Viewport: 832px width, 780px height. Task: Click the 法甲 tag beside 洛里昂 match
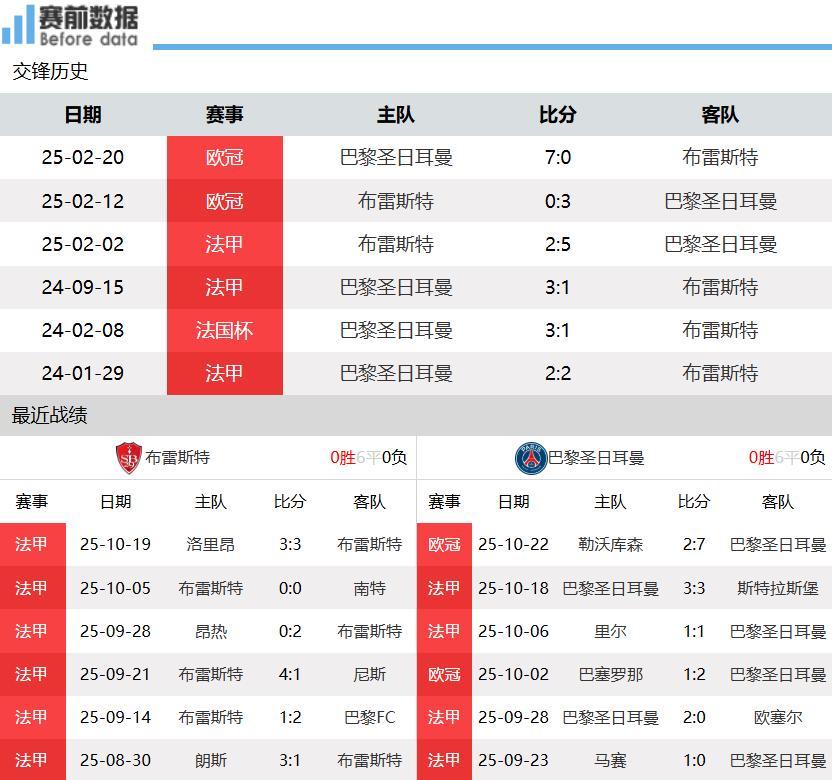tap(32, 544)
